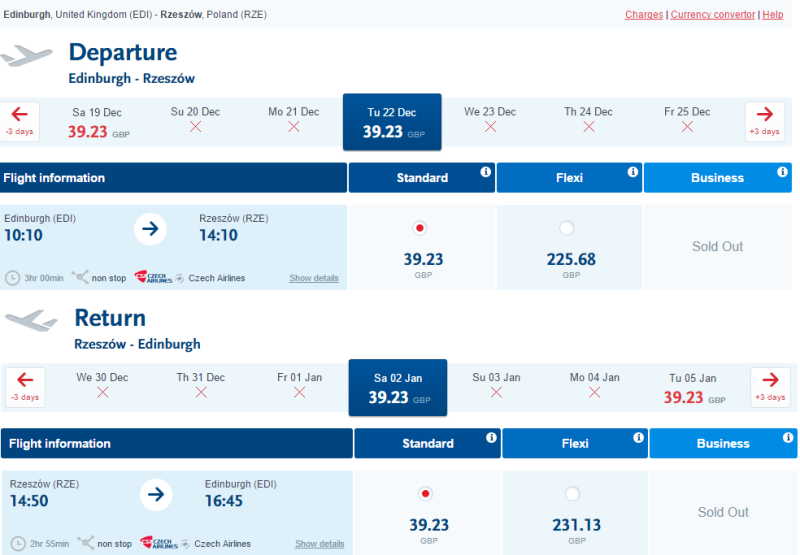The width and height of the screenshot is (800, 555).
Task: Select return Flexi fare 231.13 GBP
Action: [x=572, y=494]
